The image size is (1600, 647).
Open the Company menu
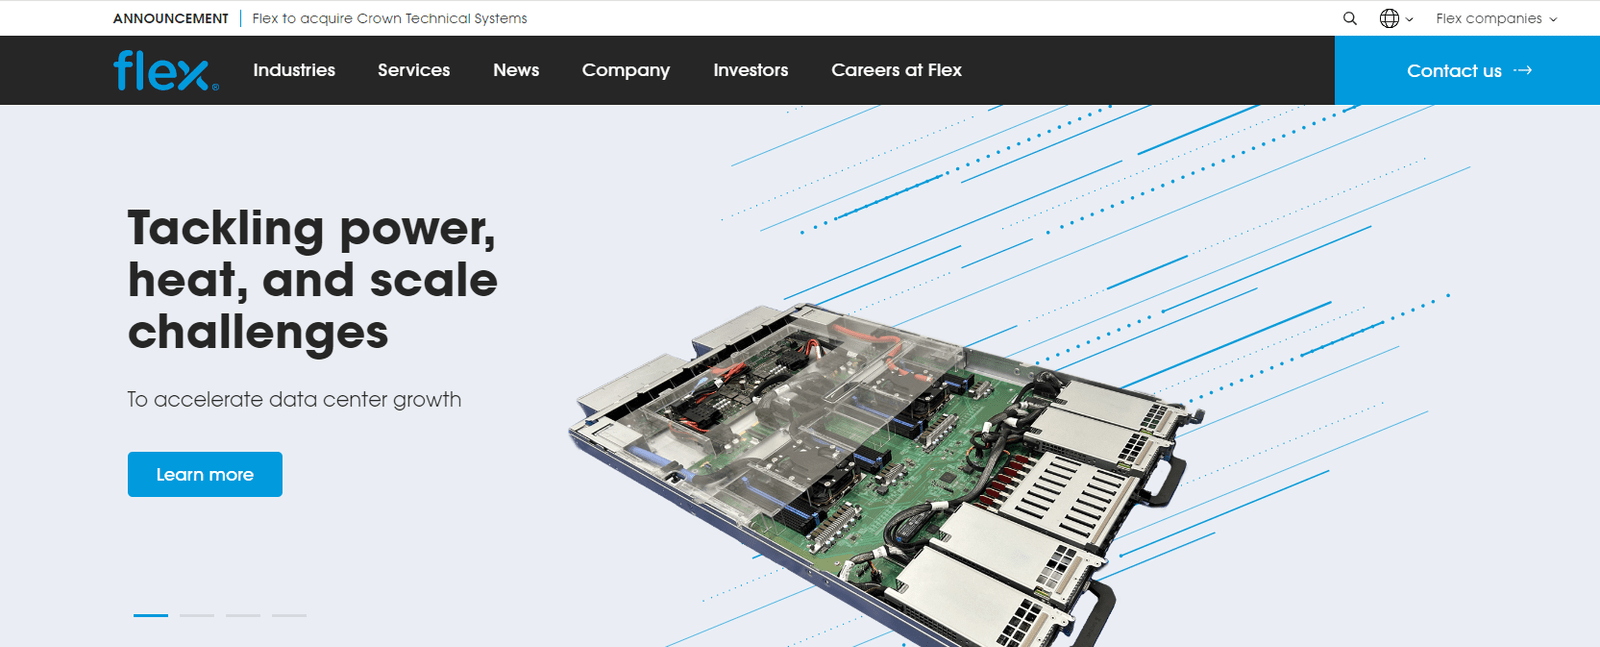[626, 70]
